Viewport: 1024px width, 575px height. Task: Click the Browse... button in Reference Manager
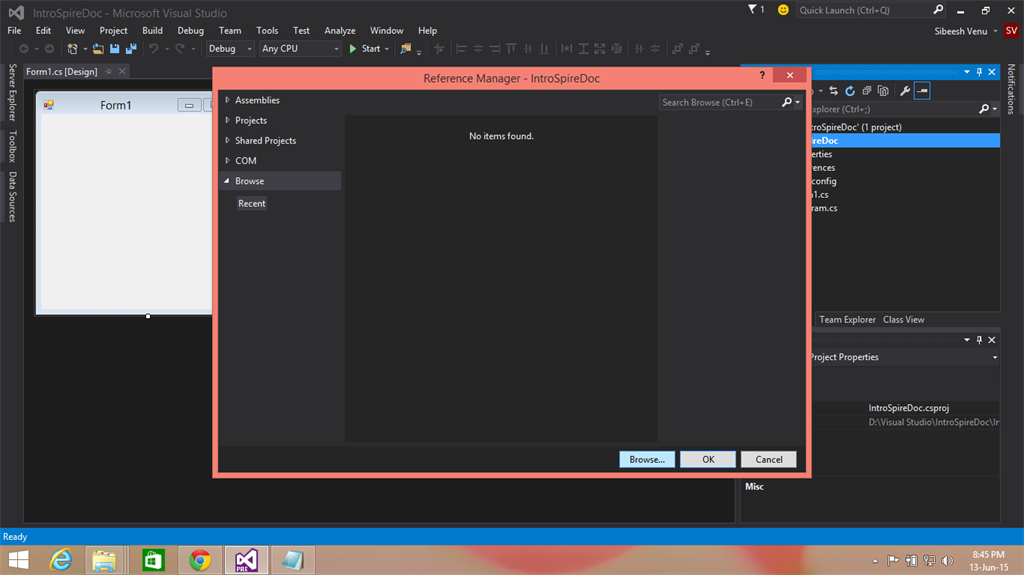[647, 459]
